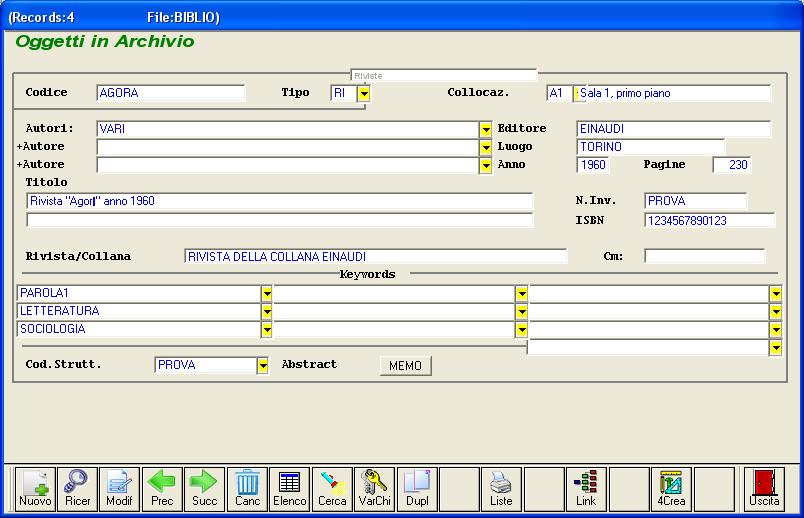Screen dimensions: 804x518
Task: Click the ISBN field 1234567890123
Action: [x=710, y=221]
